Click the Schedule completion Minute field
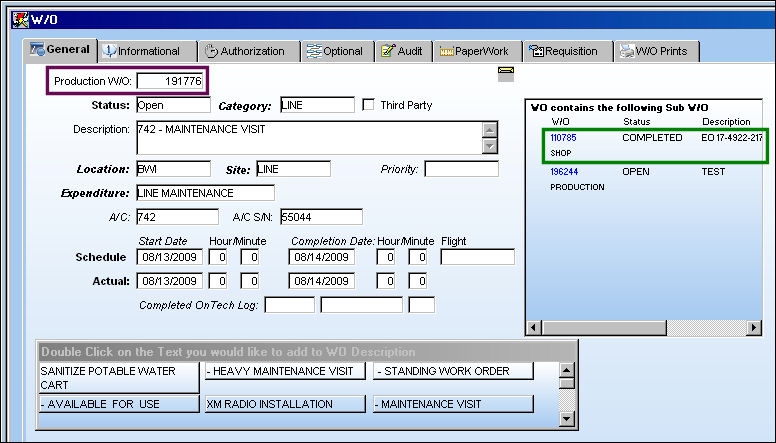 418,257
